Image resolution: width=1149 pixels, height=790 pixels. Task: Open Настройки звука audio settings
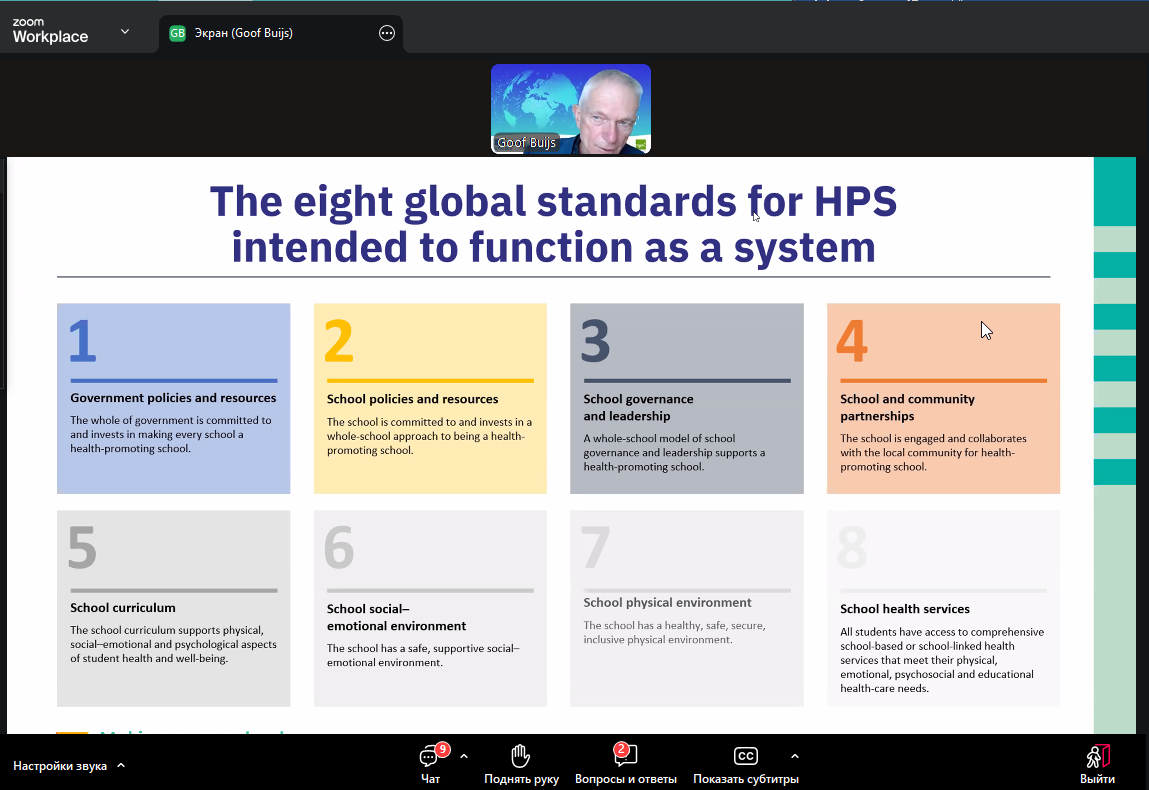[x=60, y=766]
